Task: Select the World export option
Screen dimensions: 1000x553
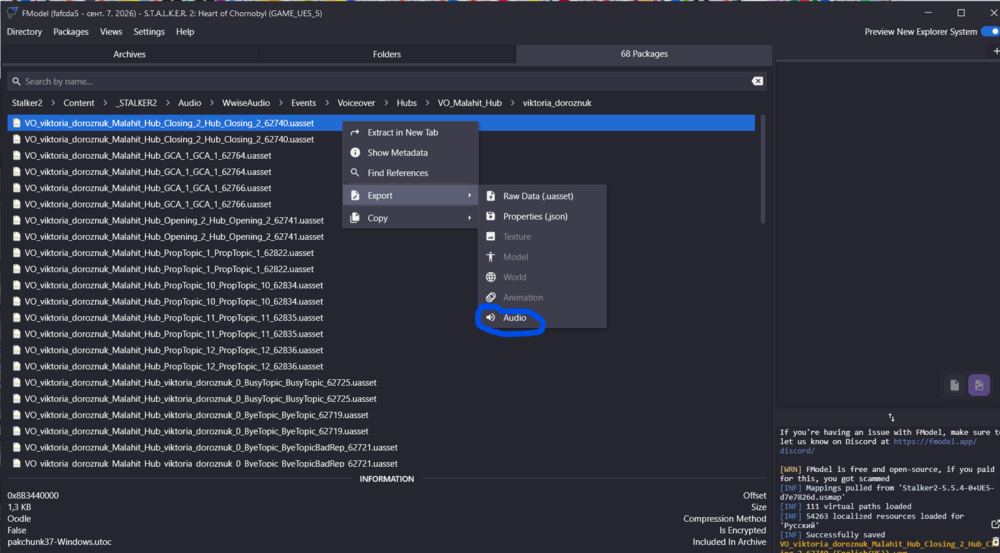Action: 542,277
